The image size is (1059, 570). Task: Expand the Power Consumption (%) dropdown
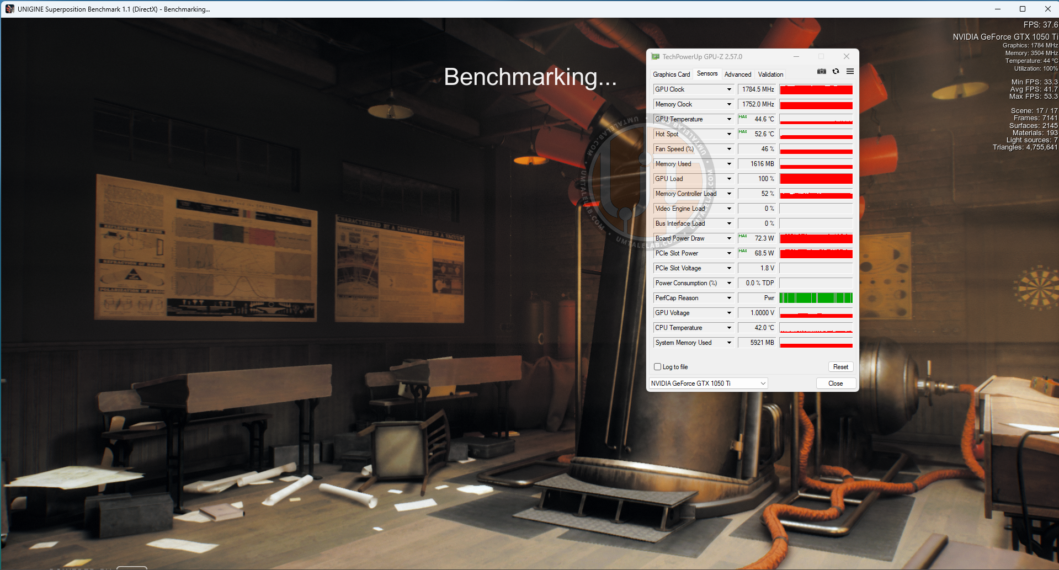(x=729, y=283)
